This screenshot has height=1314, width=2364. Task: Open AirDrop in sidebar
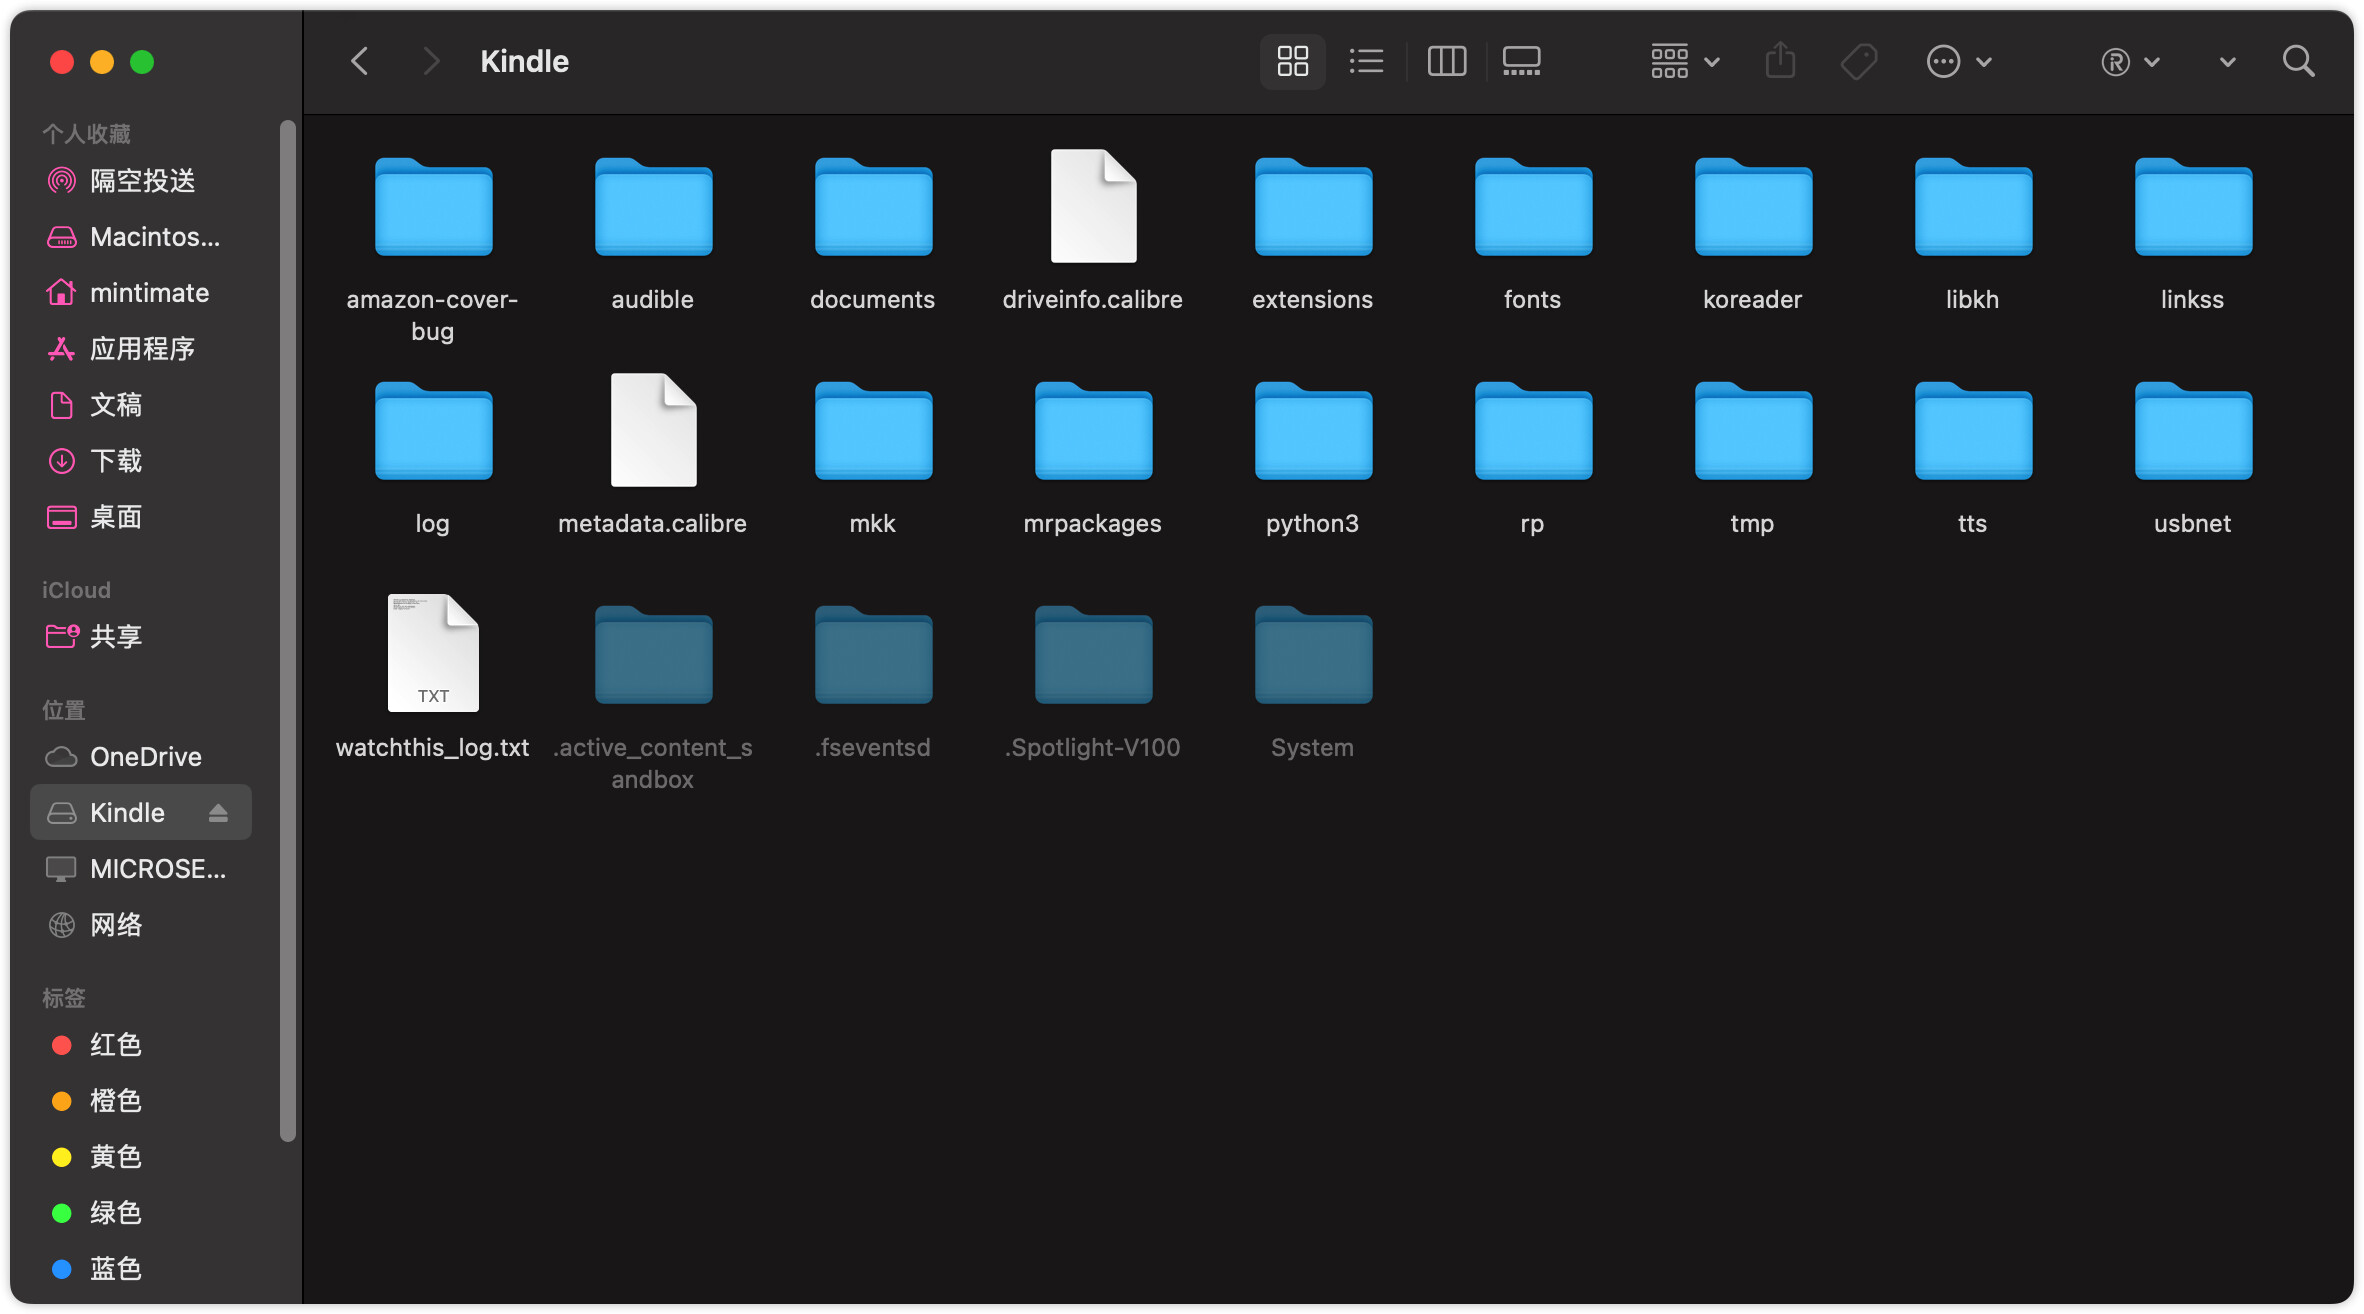click(142, 181)
